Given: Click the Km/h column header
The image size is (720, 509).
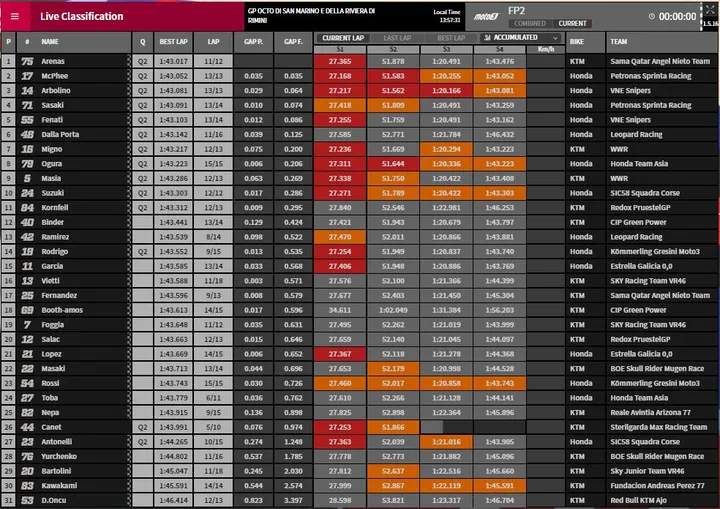Looking at the screenshot, I should point(546,49).
